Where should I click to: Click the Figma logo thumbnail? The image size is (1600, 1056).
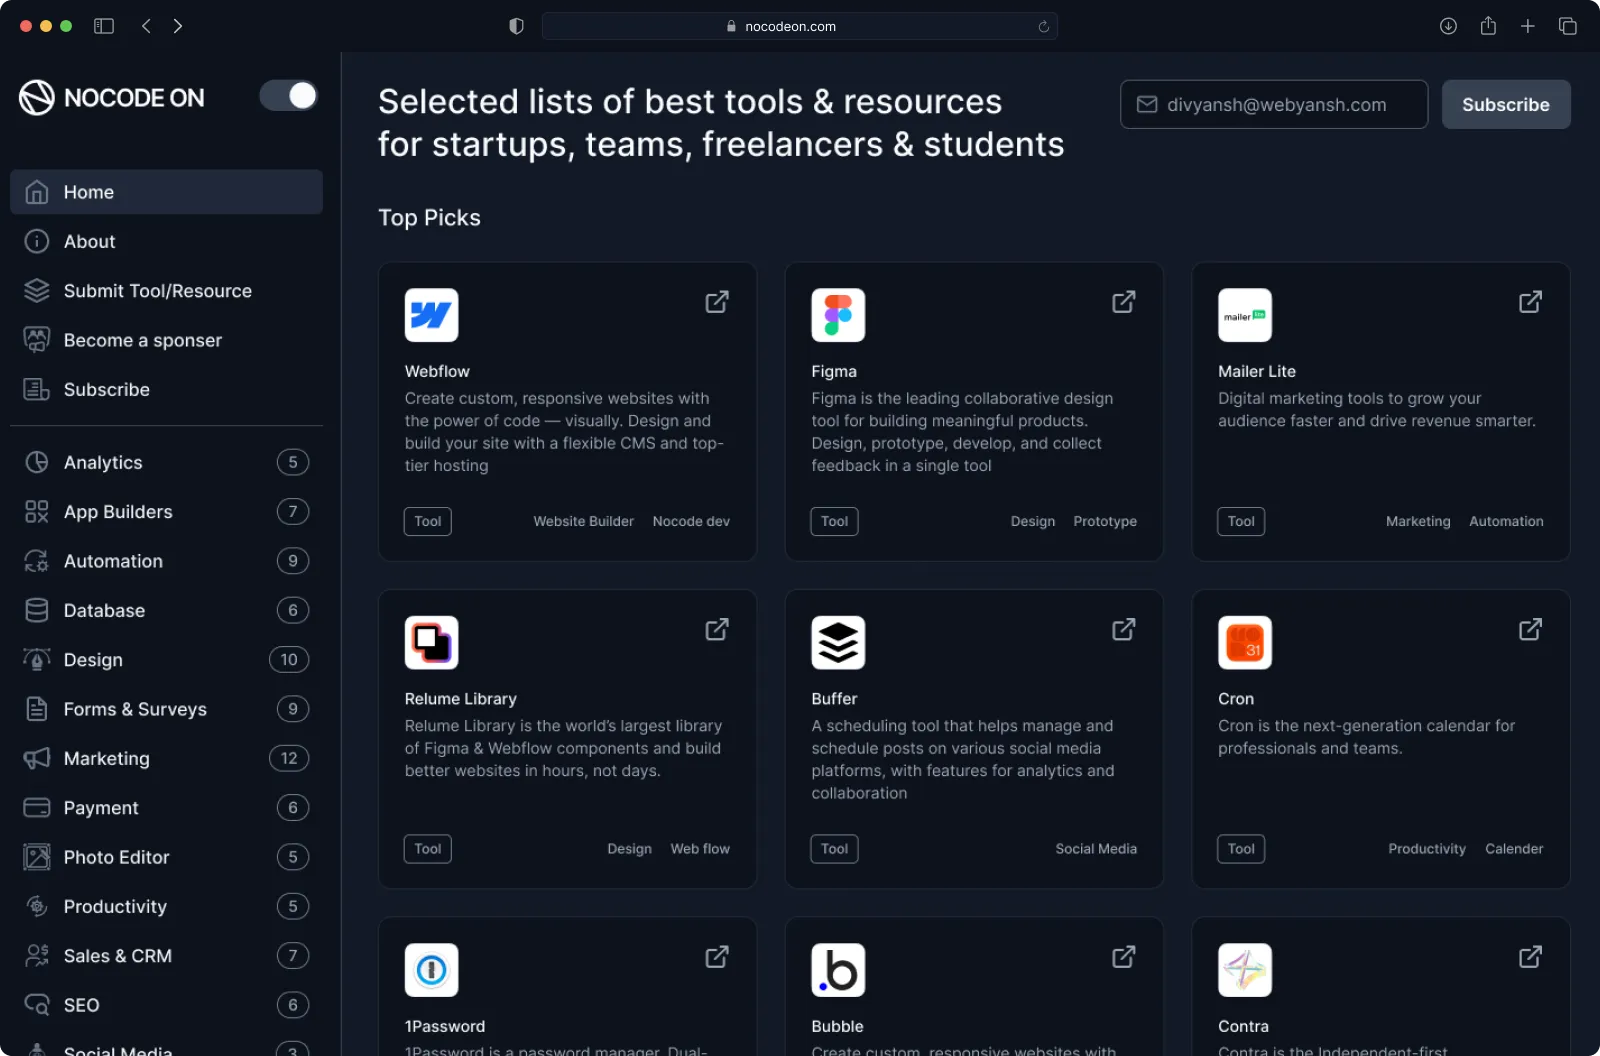(838, 315)
